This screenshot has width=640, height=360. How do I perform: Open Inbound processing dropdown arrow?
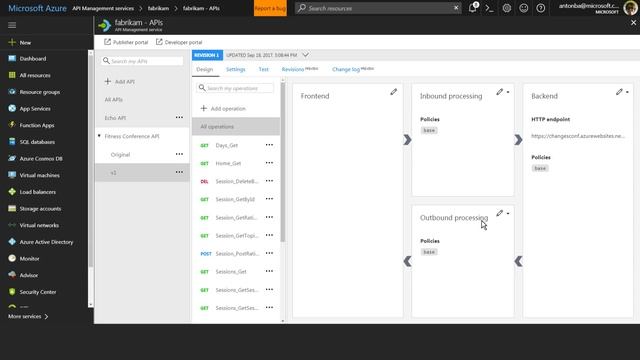508,92
